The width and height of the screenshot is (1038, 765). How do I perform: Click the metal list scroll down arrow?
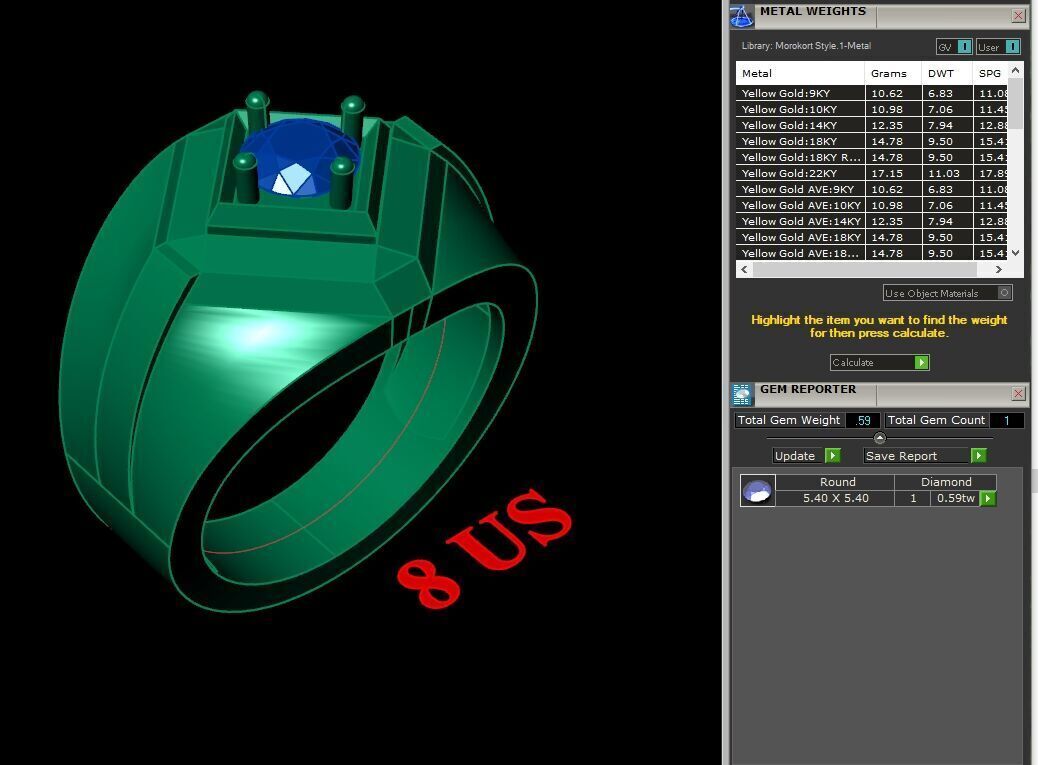point(1015,253)
